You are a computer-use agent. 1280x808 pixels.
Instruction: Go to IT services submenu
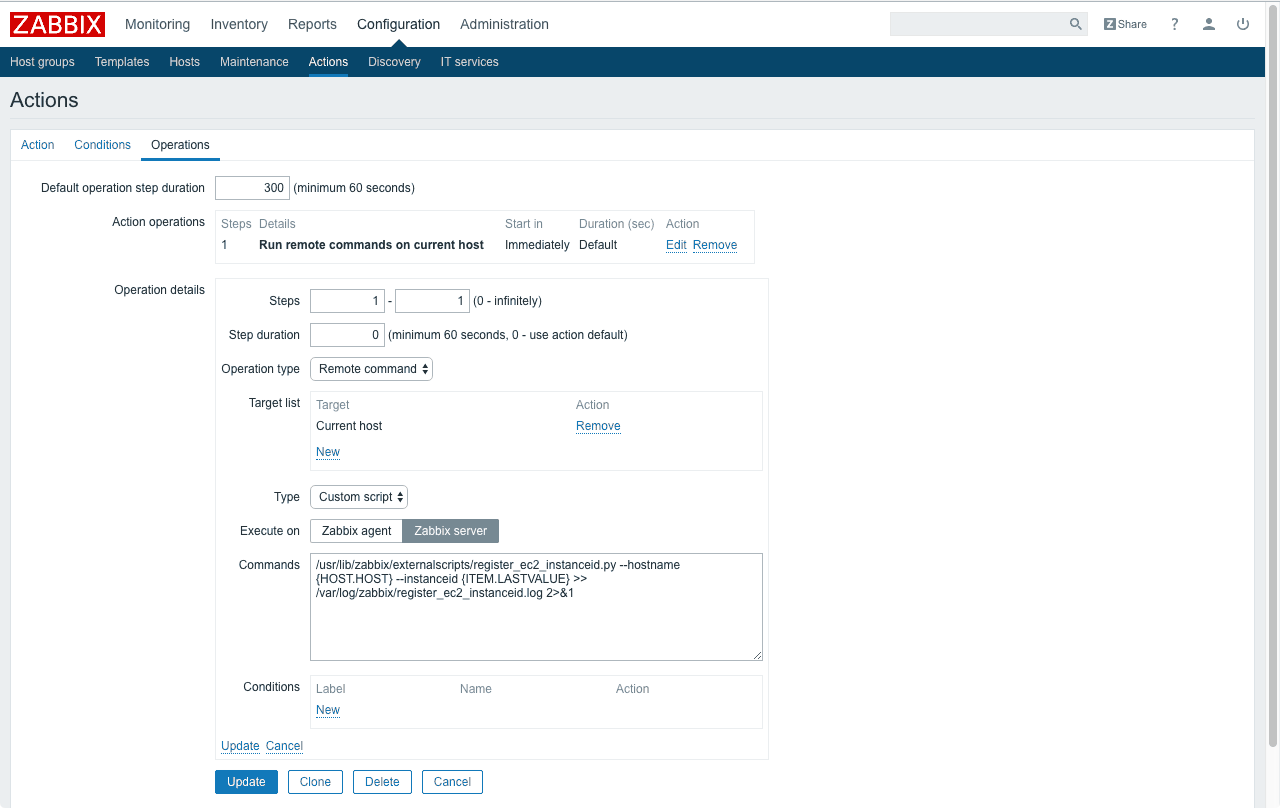469,62
